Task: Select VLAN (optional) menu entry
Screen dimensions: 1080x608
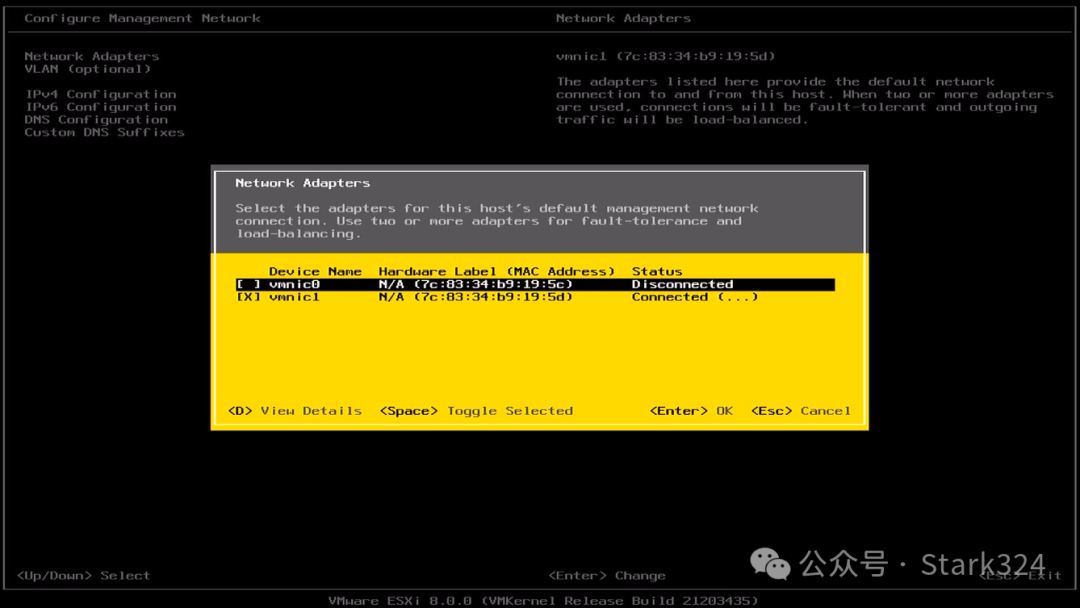Action: click(87, 69)
